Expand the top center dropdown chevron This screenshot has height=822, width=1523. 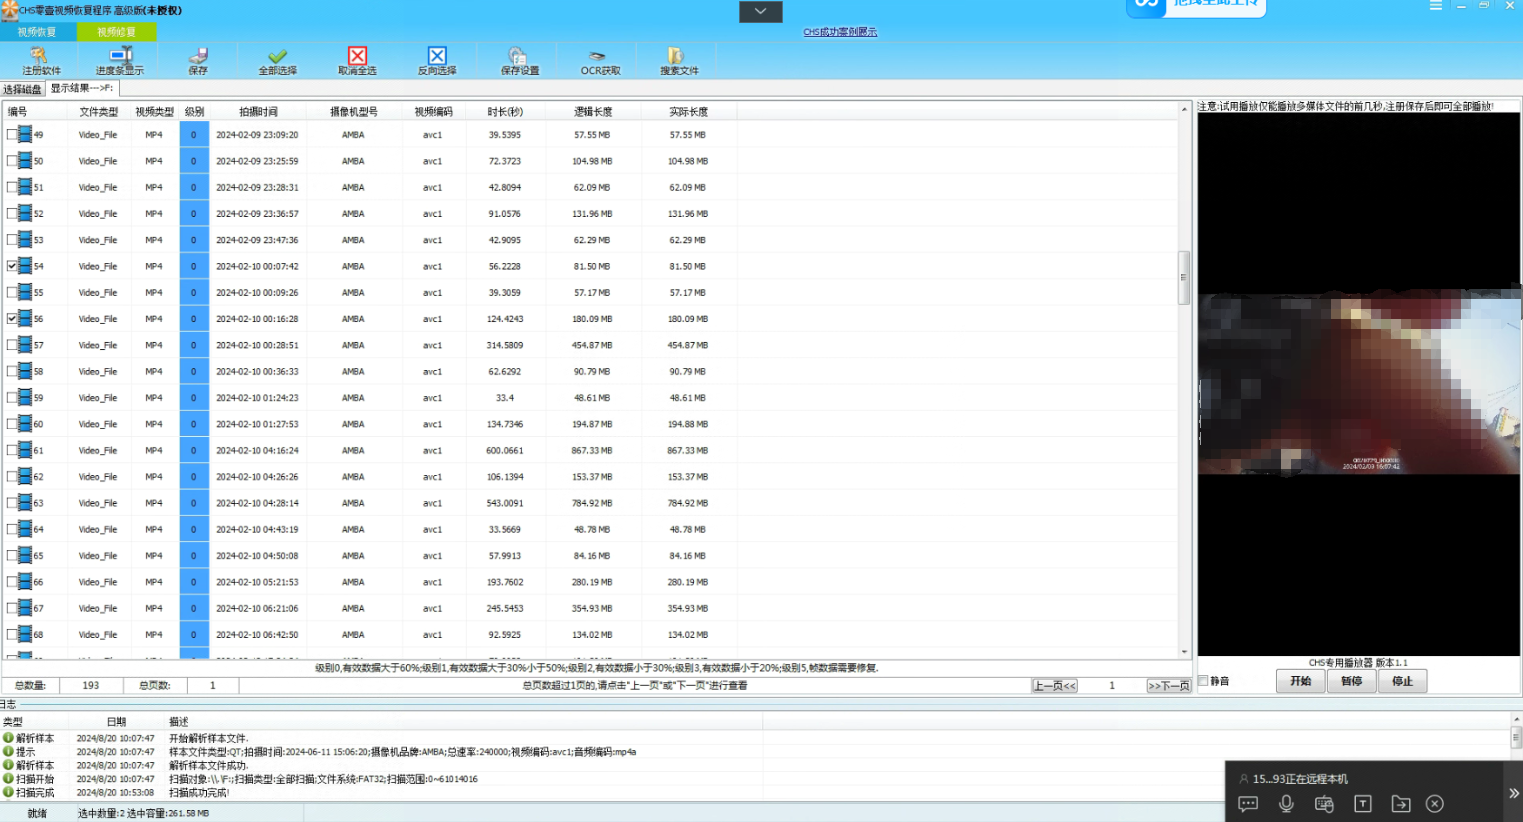760,11
